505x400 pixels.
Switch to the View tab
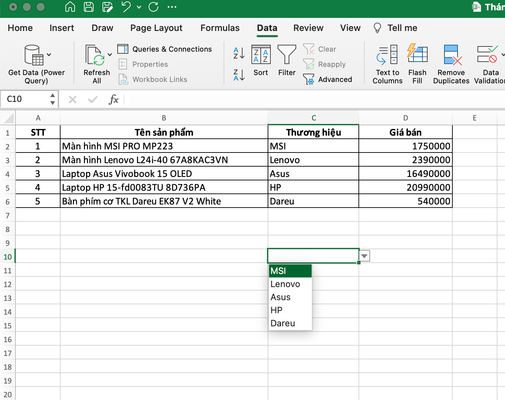click(x=350, y=28)
